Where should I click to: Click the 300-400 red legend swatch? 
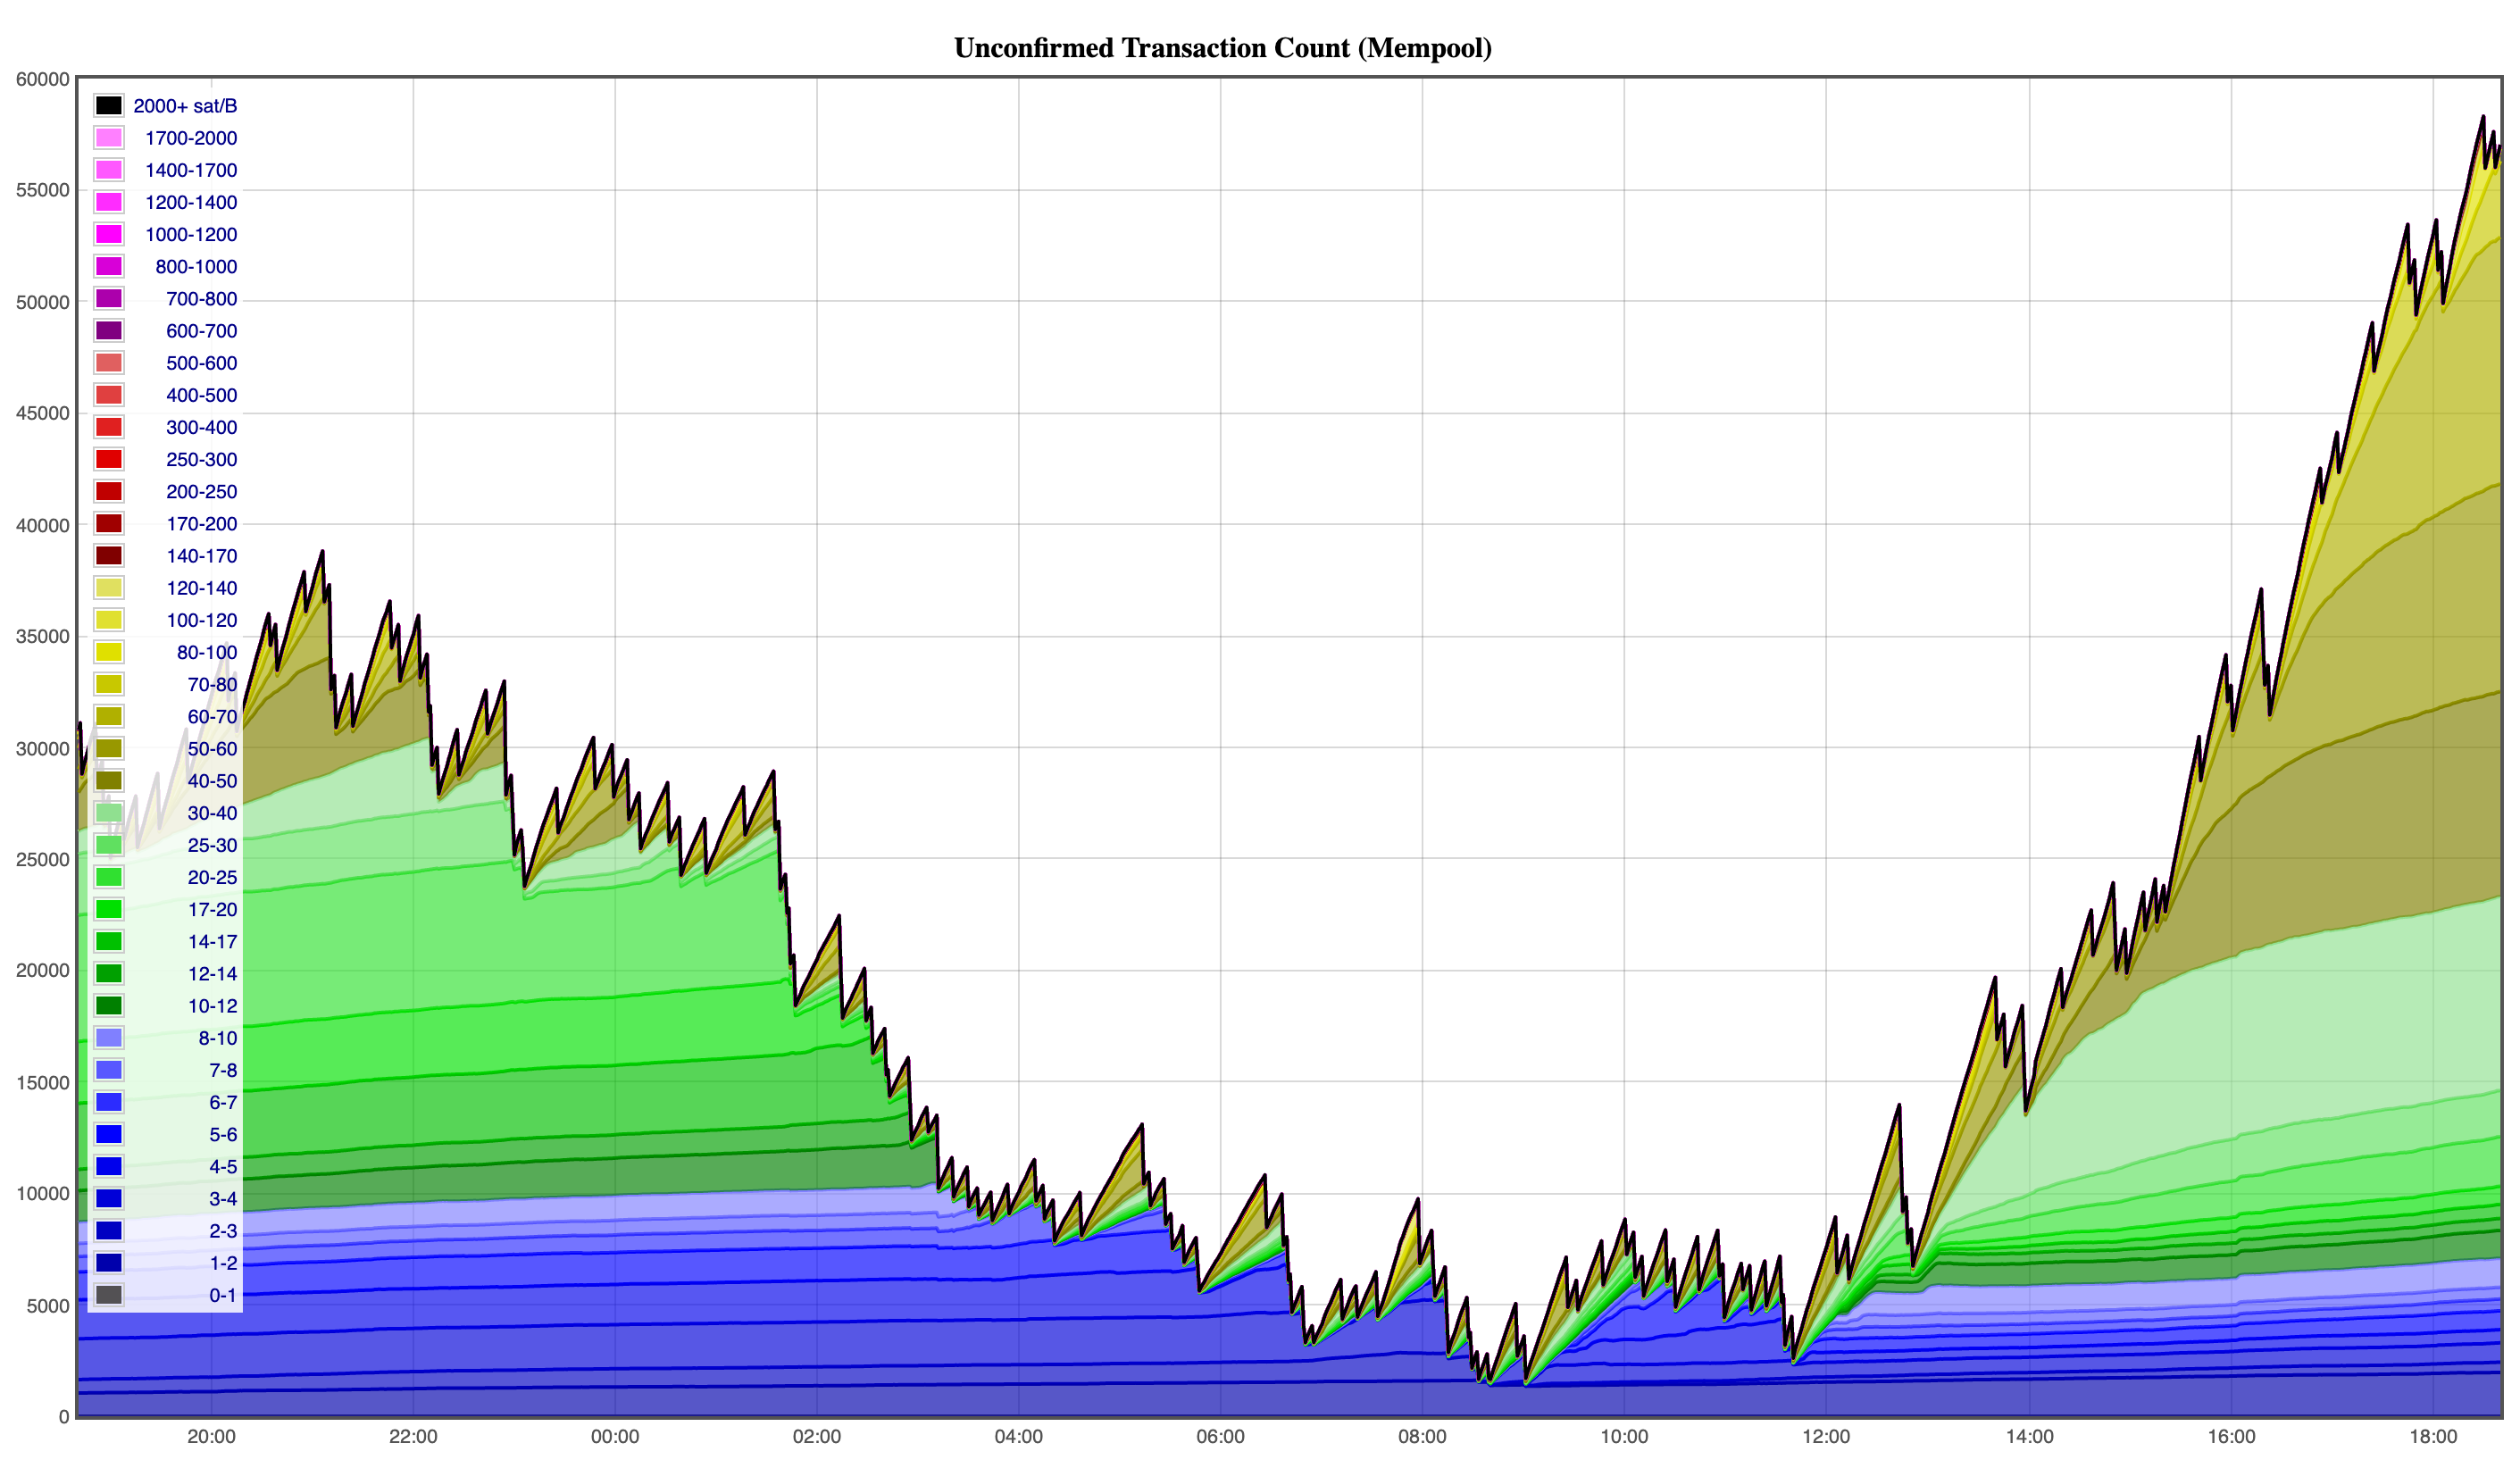(109, 427)
